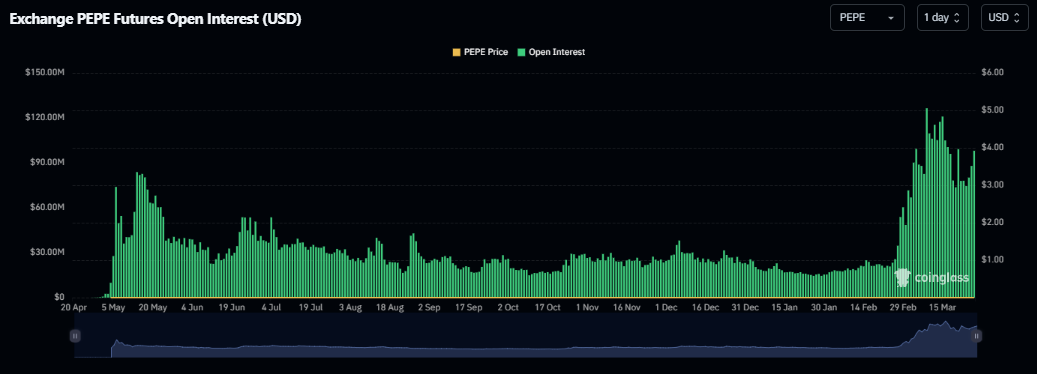Grab the left range slider handle
The width and height of the screenshot is (1037, 374).
tap(75, 336)
